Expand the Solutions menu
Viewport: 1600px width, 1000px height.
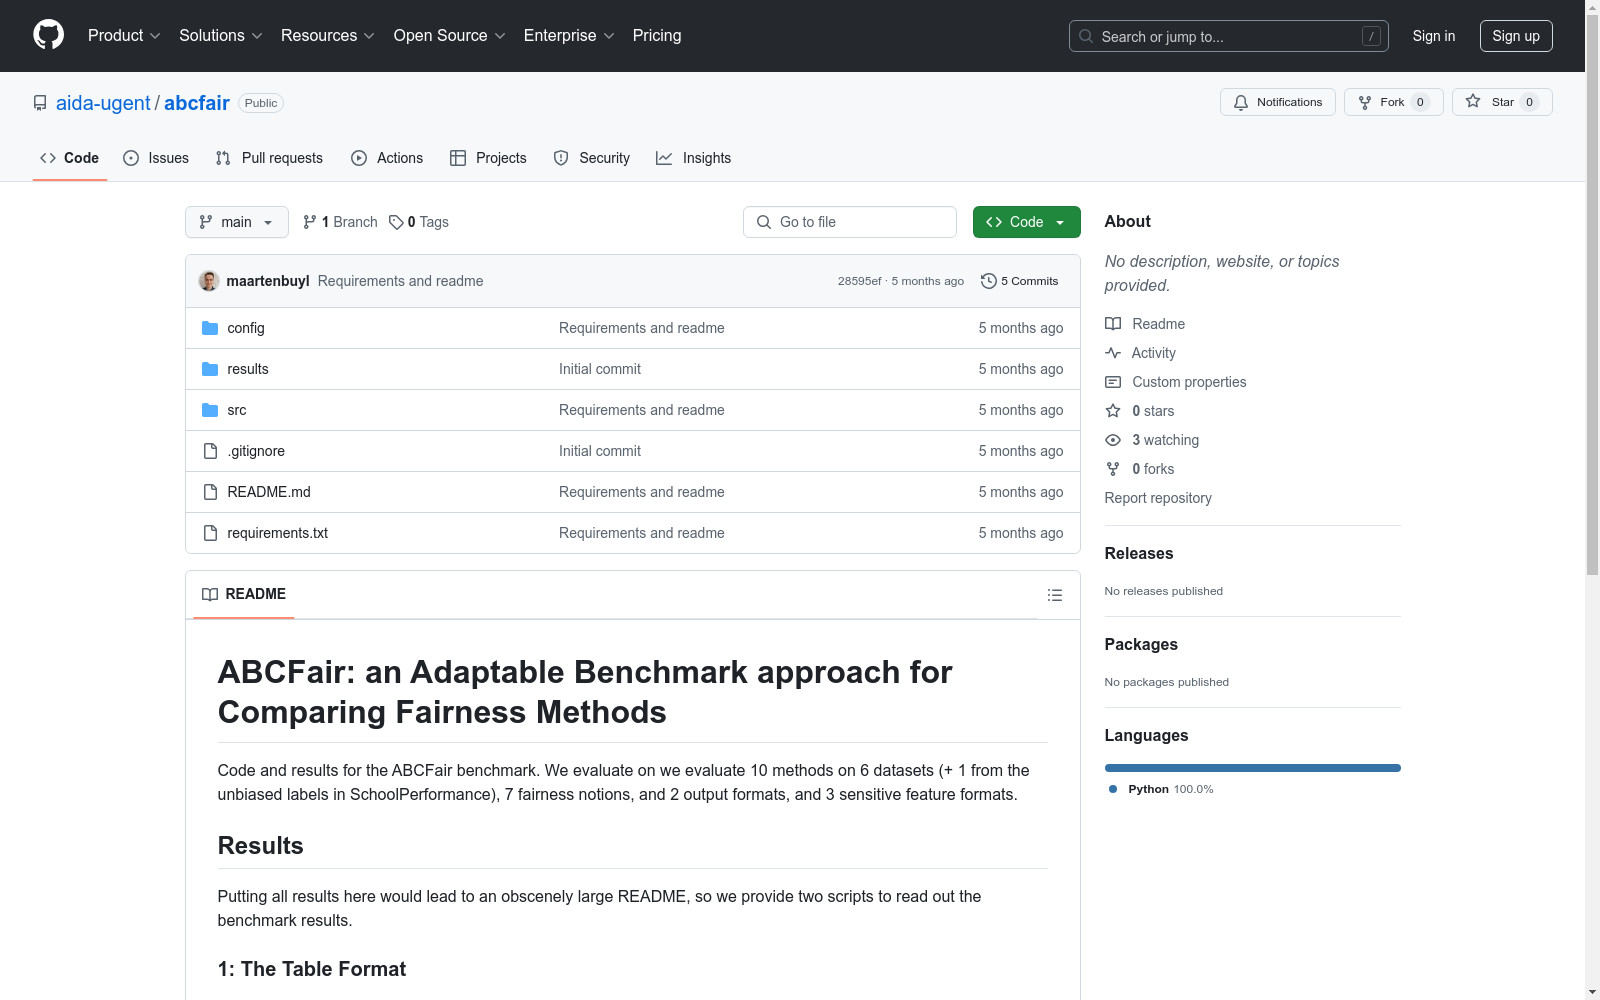(x=221, y=36)
